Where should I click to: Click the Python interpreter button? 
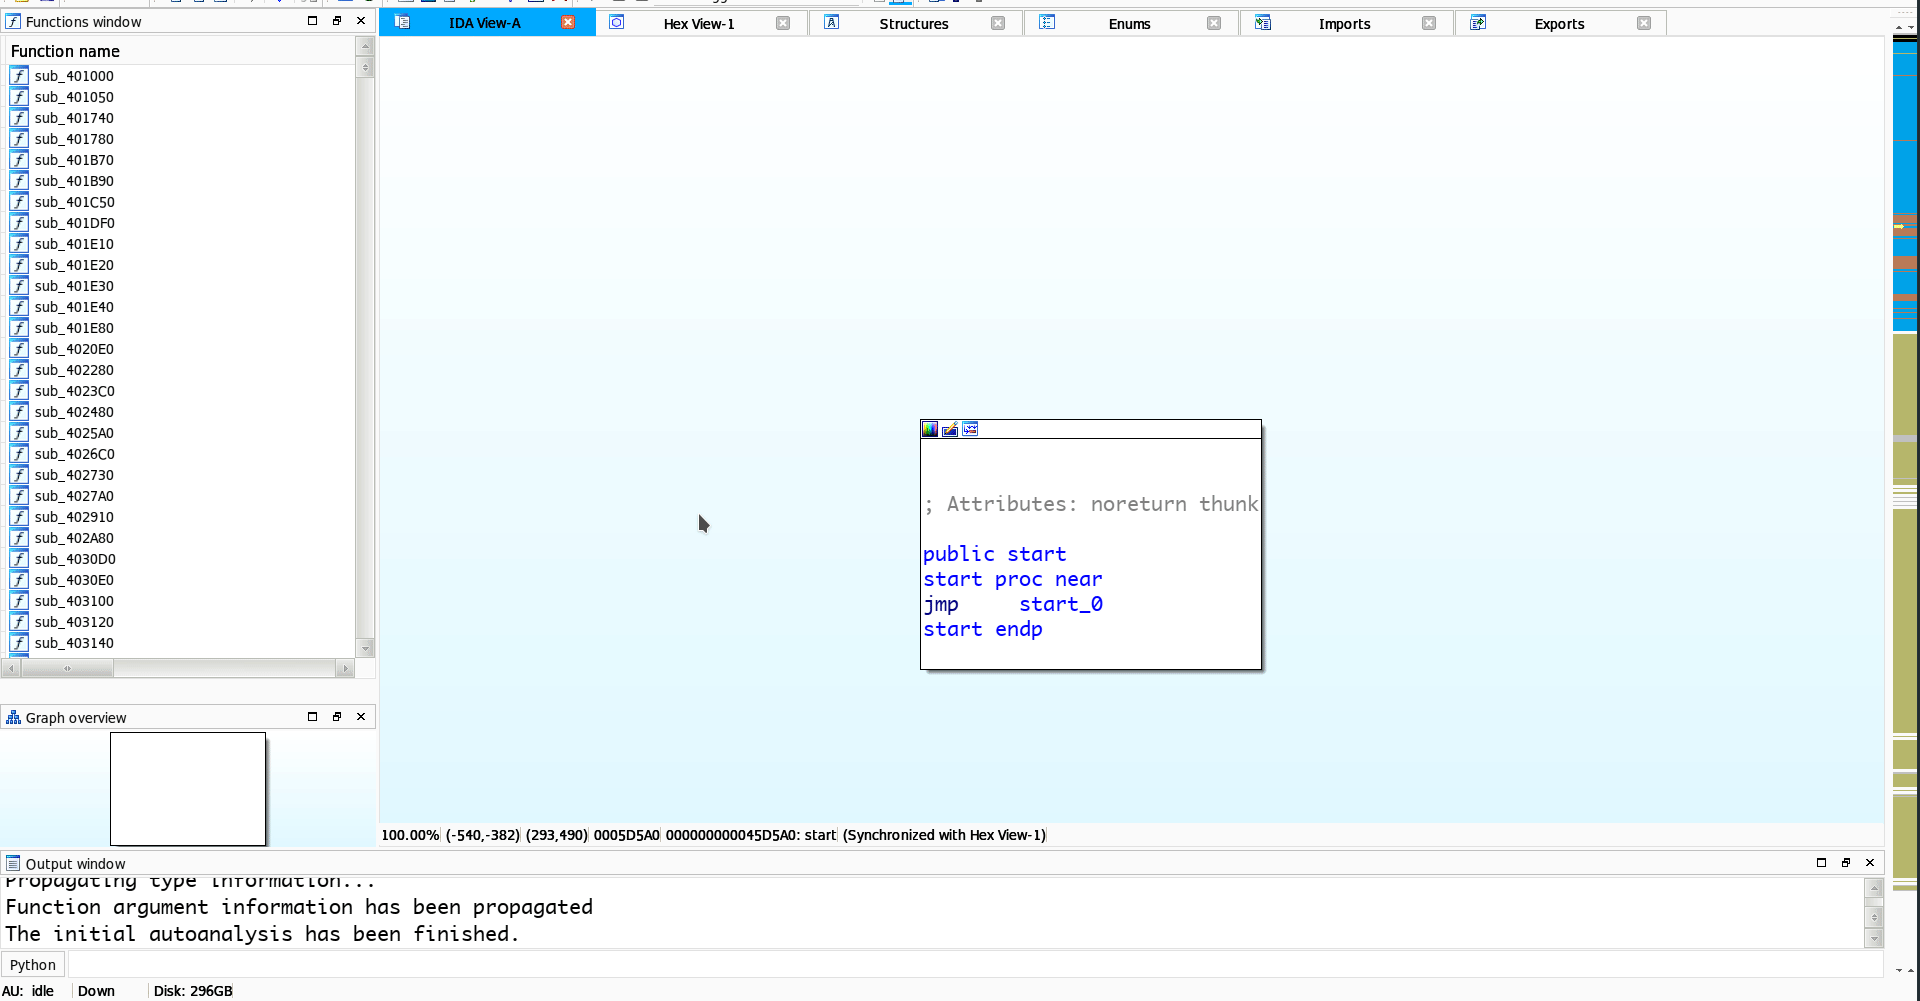(x=33, y=965)
